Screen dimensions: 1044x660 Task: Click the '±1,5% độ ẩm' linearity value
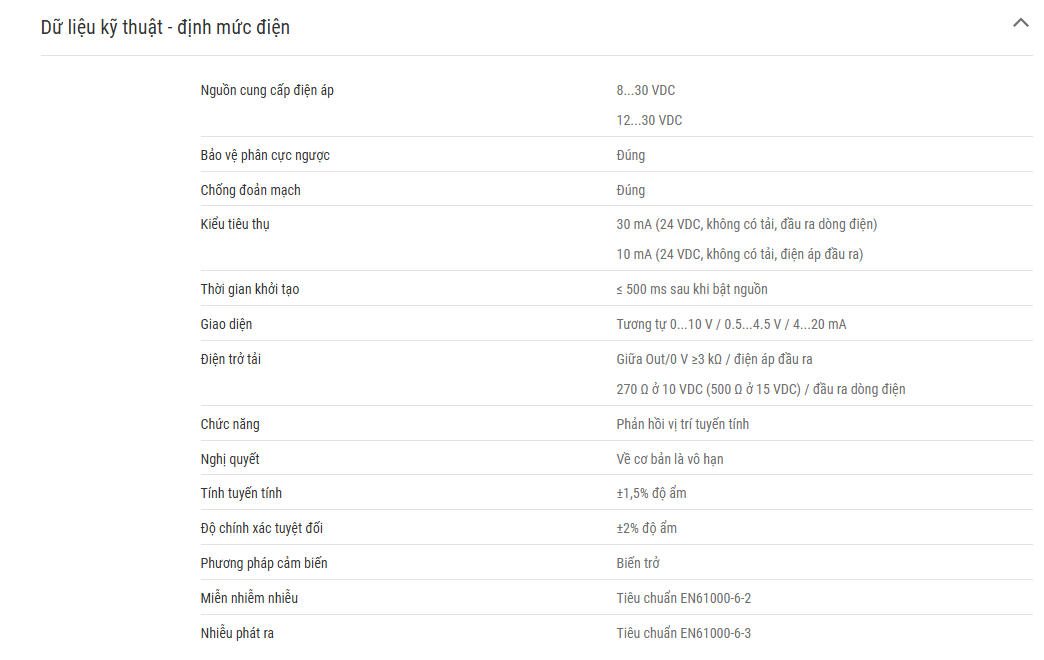651,494
